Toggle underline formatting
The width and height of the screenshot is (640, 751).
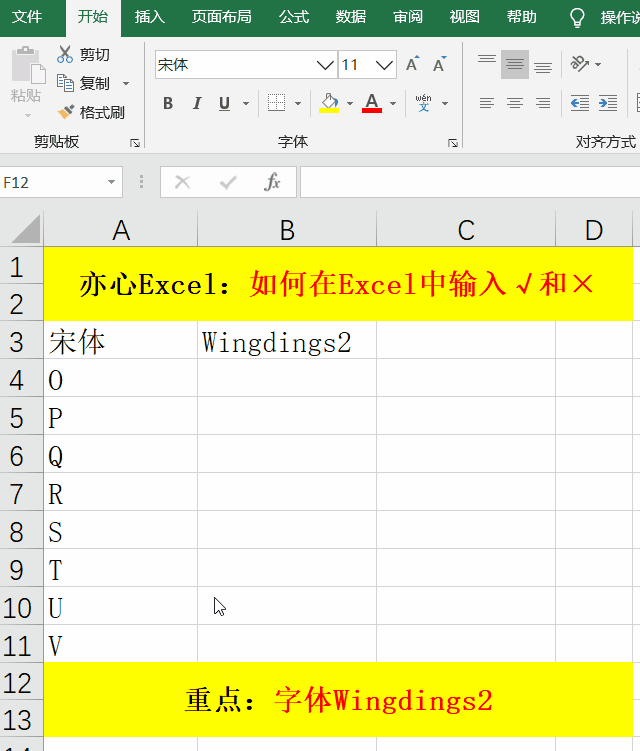[x=224, y=103]
